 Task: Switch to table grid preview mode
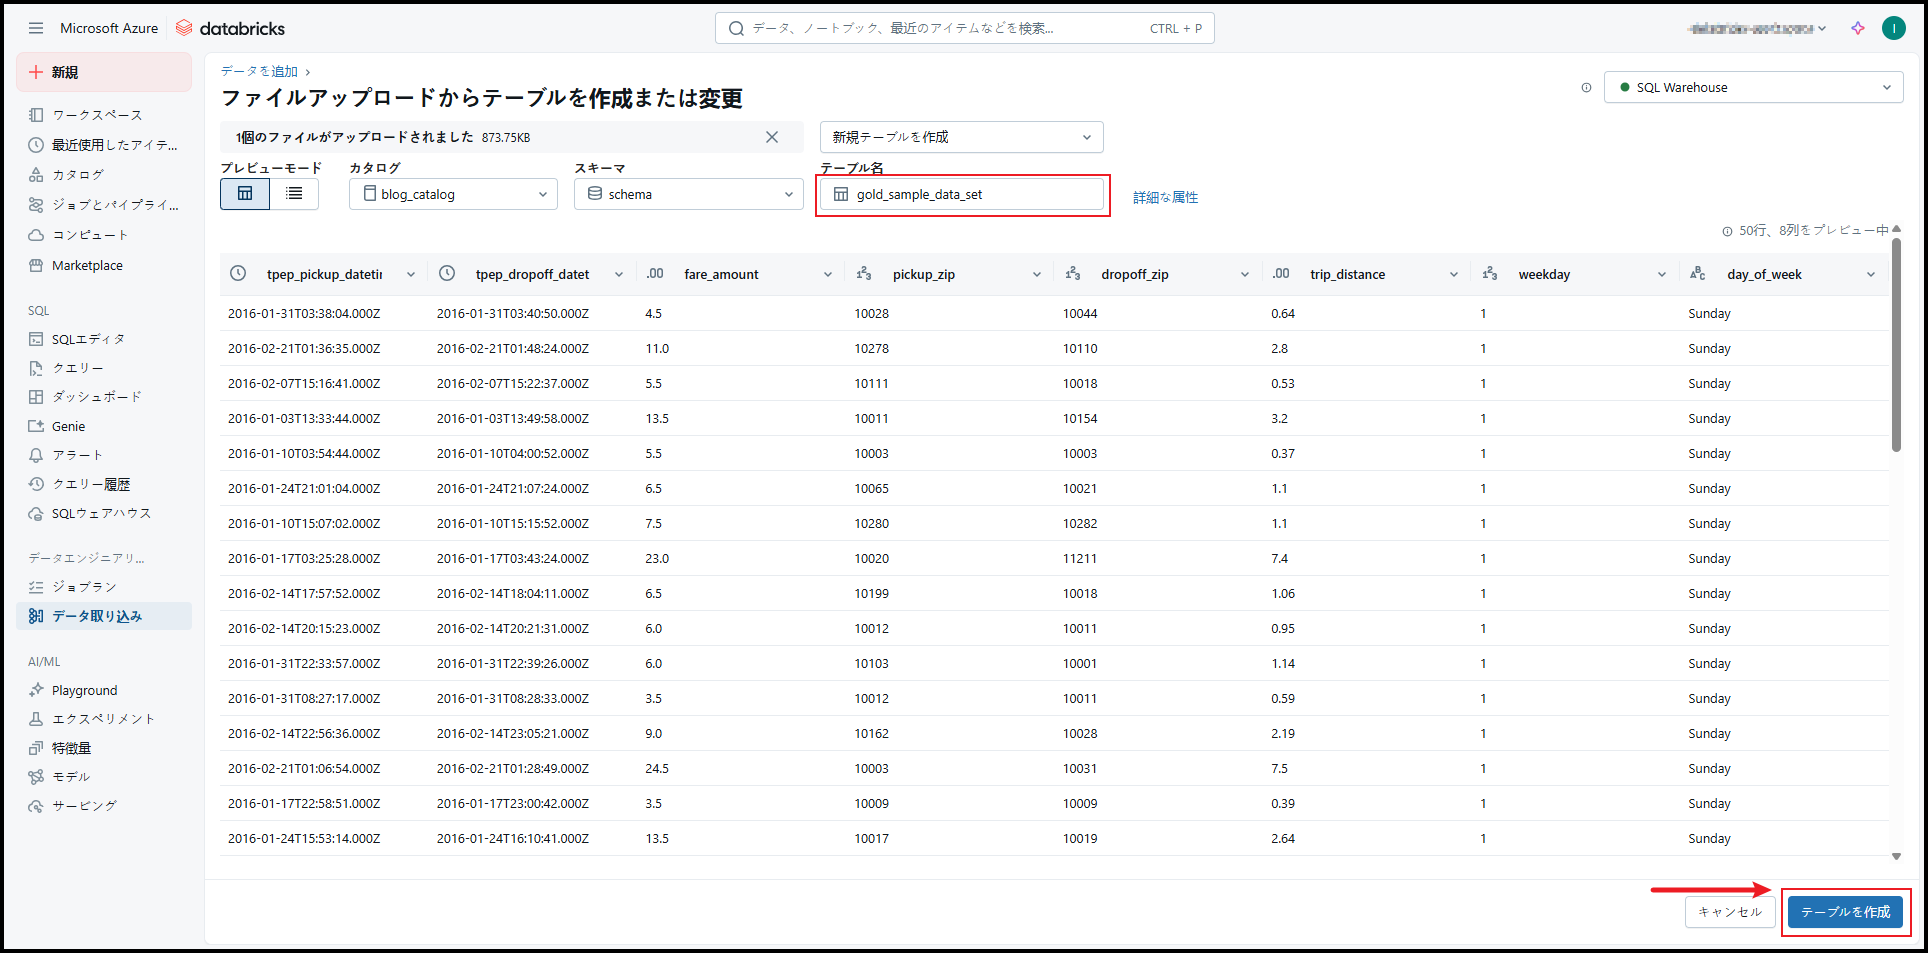pos(245,194)
